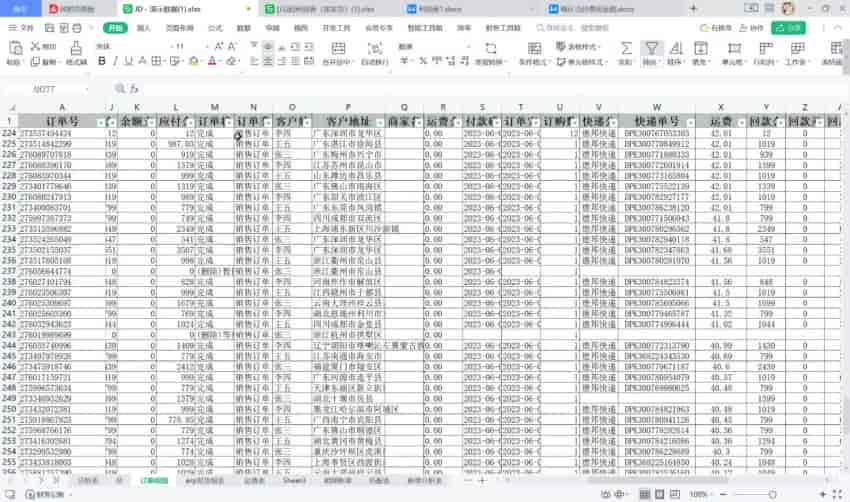Screen dimensions: 850x502
Task: Toggle underline text formatting
Action: click(x=128, y=62)
